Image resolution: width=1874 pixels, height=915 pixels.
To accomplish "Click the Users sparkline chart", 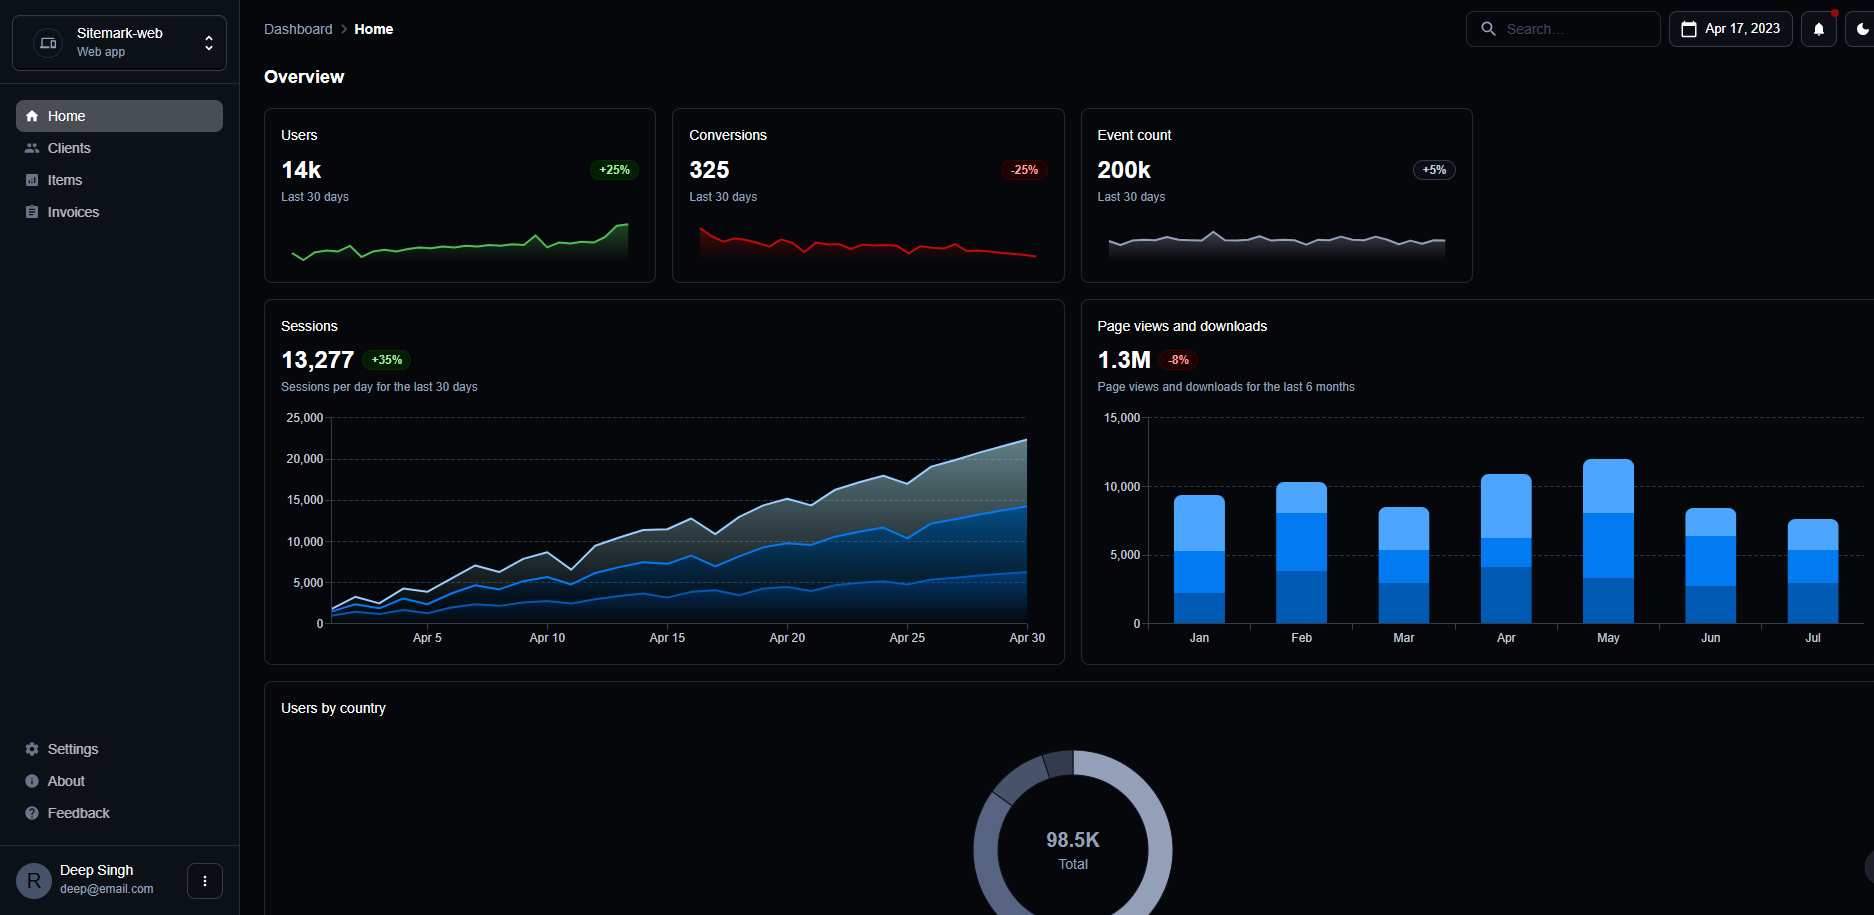I will tap(460, 241).
